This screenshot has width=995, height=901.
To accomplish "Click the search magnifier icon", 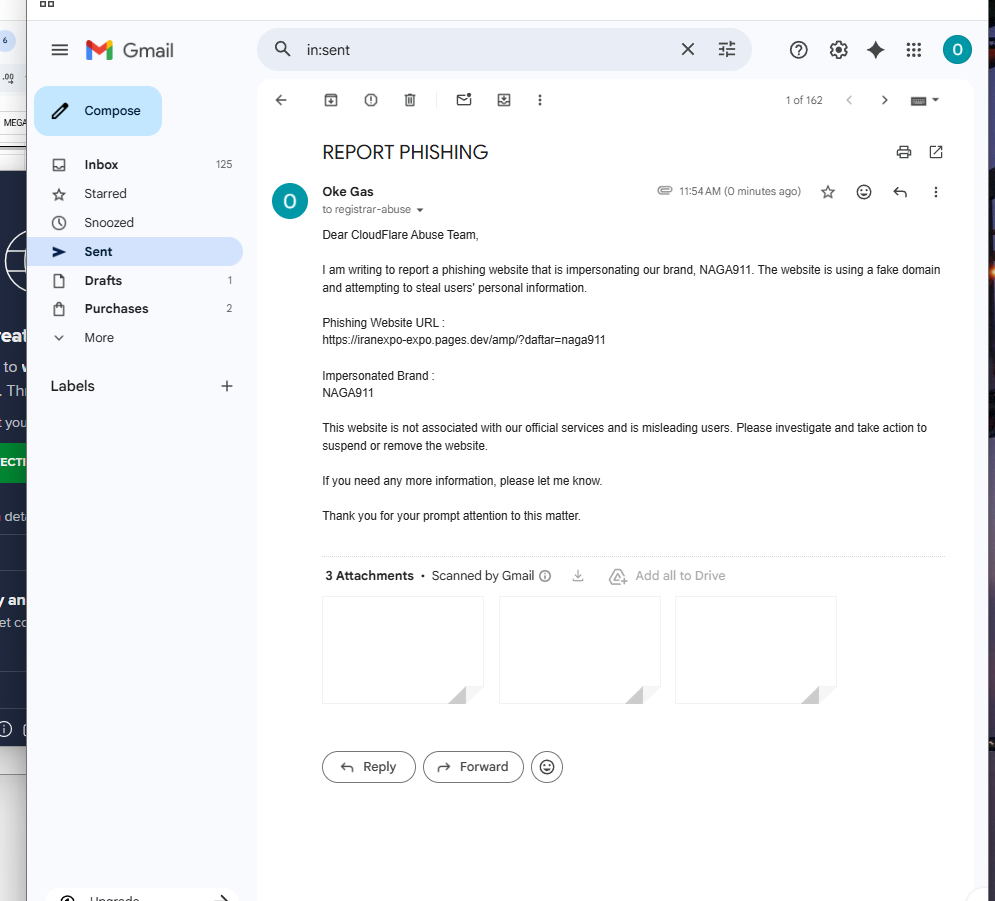I will [x=282, y=49].
